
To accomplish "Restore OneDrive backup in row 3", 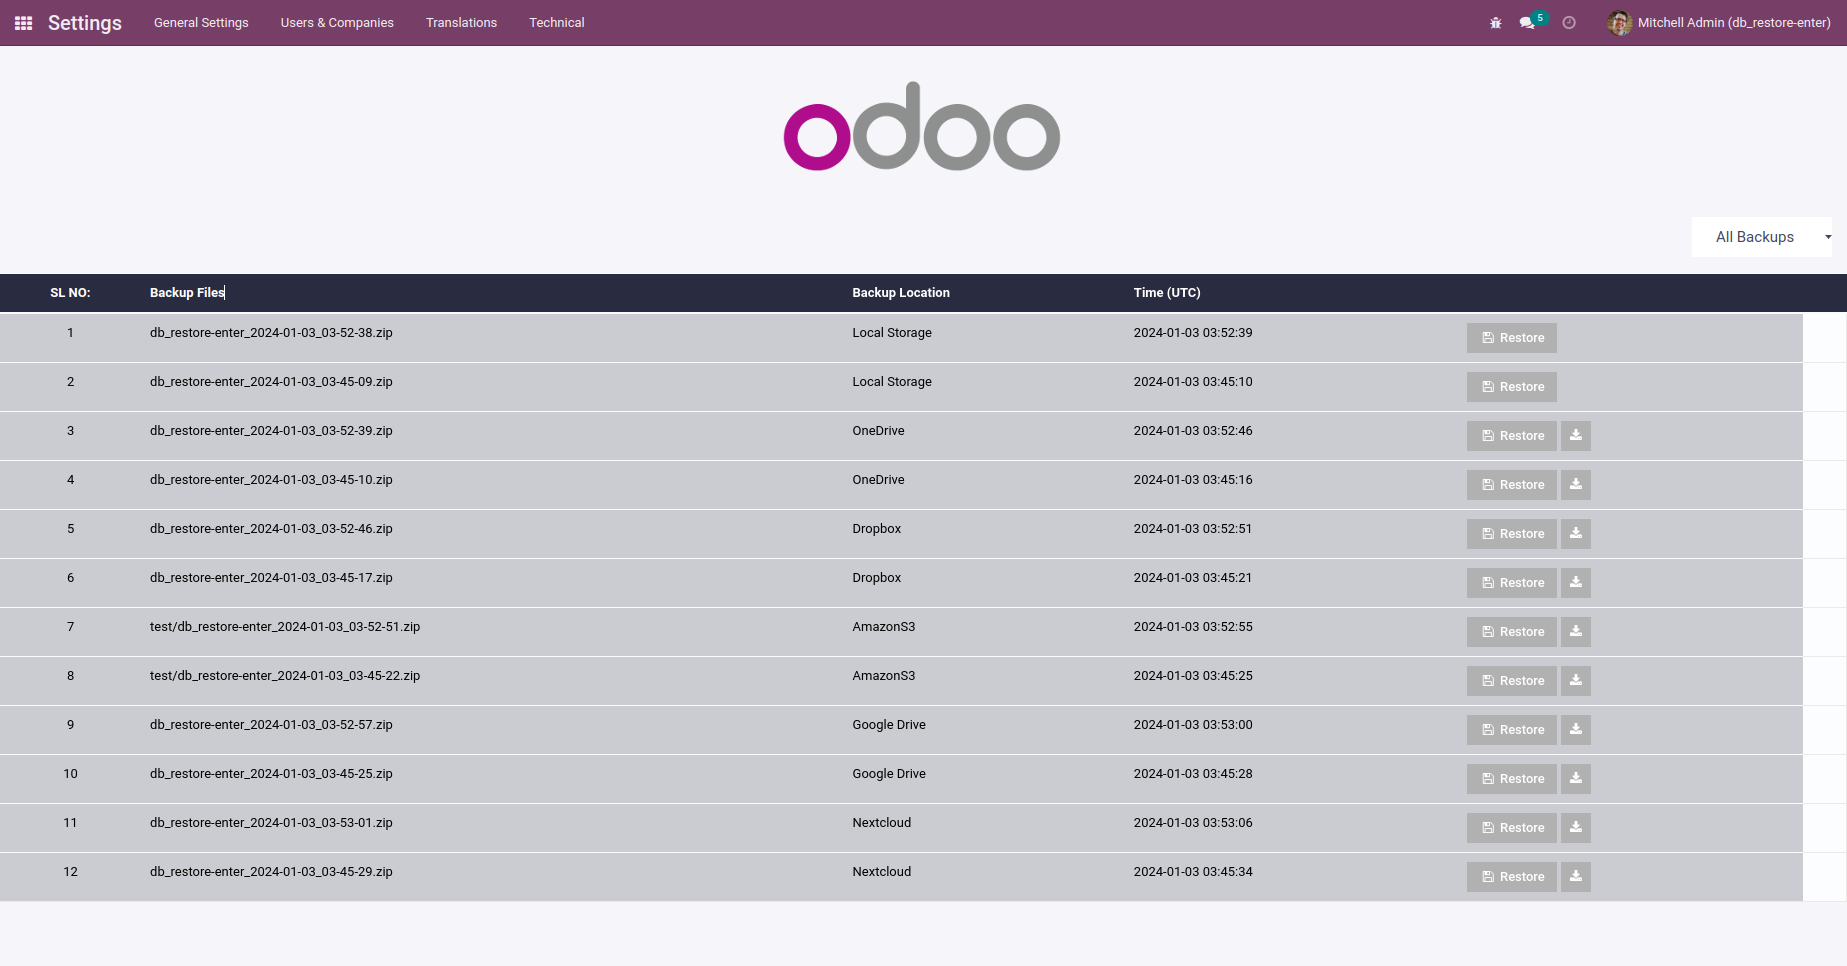I will click(x=1512, y=436).
